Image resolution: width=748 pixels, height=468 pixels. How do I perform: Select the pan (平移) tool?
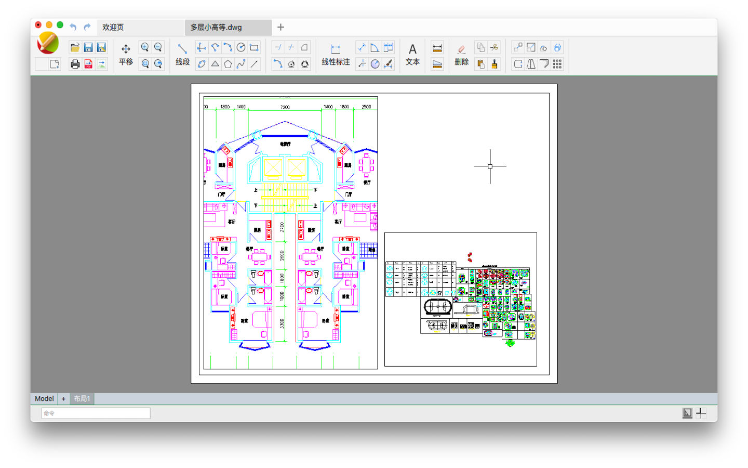tap(125, 54)
